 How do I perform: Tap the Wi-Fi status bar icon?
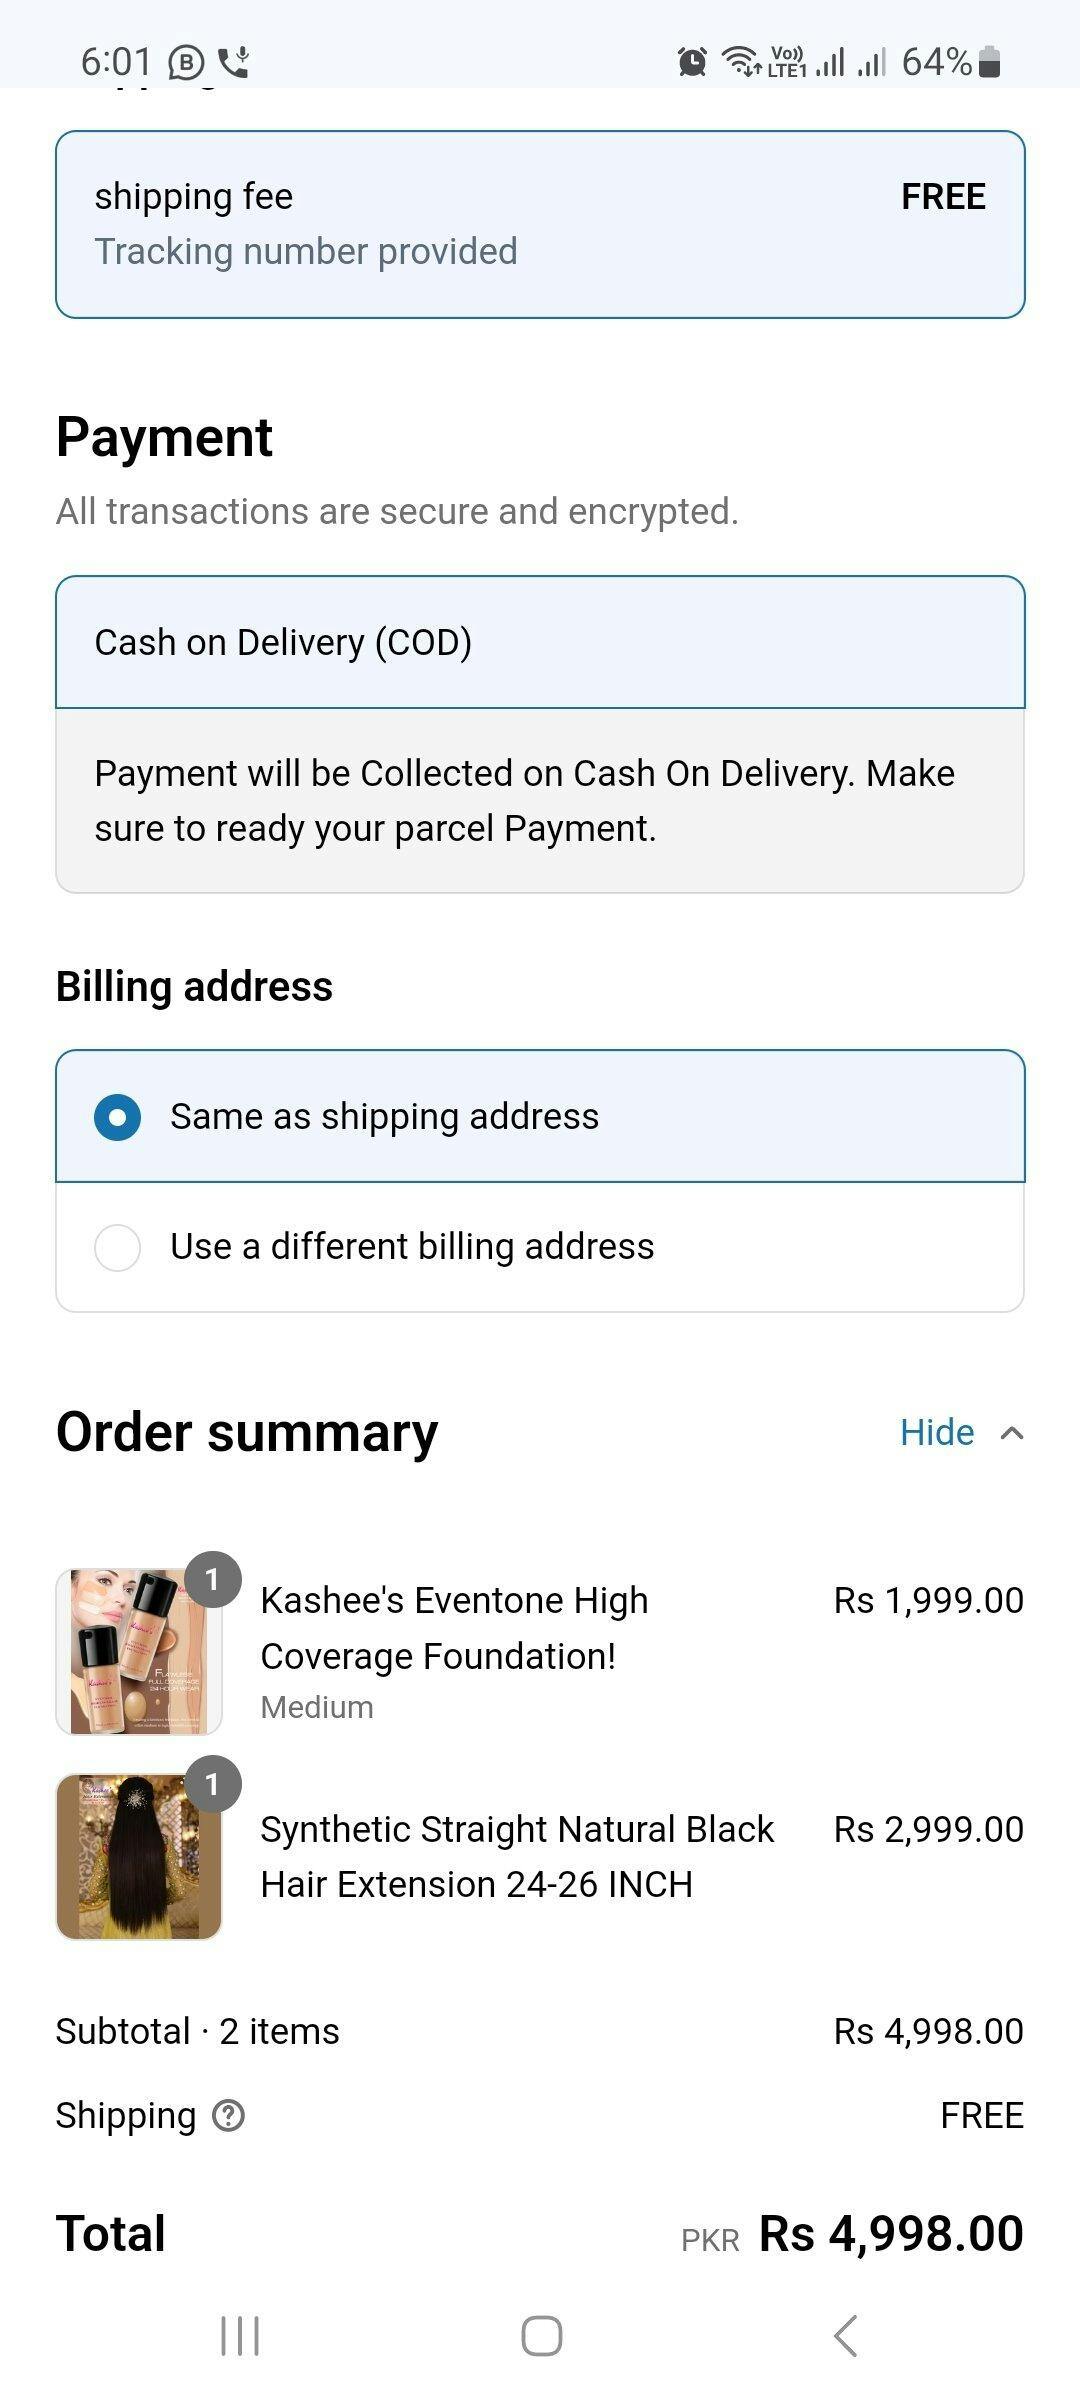point(741,62)
